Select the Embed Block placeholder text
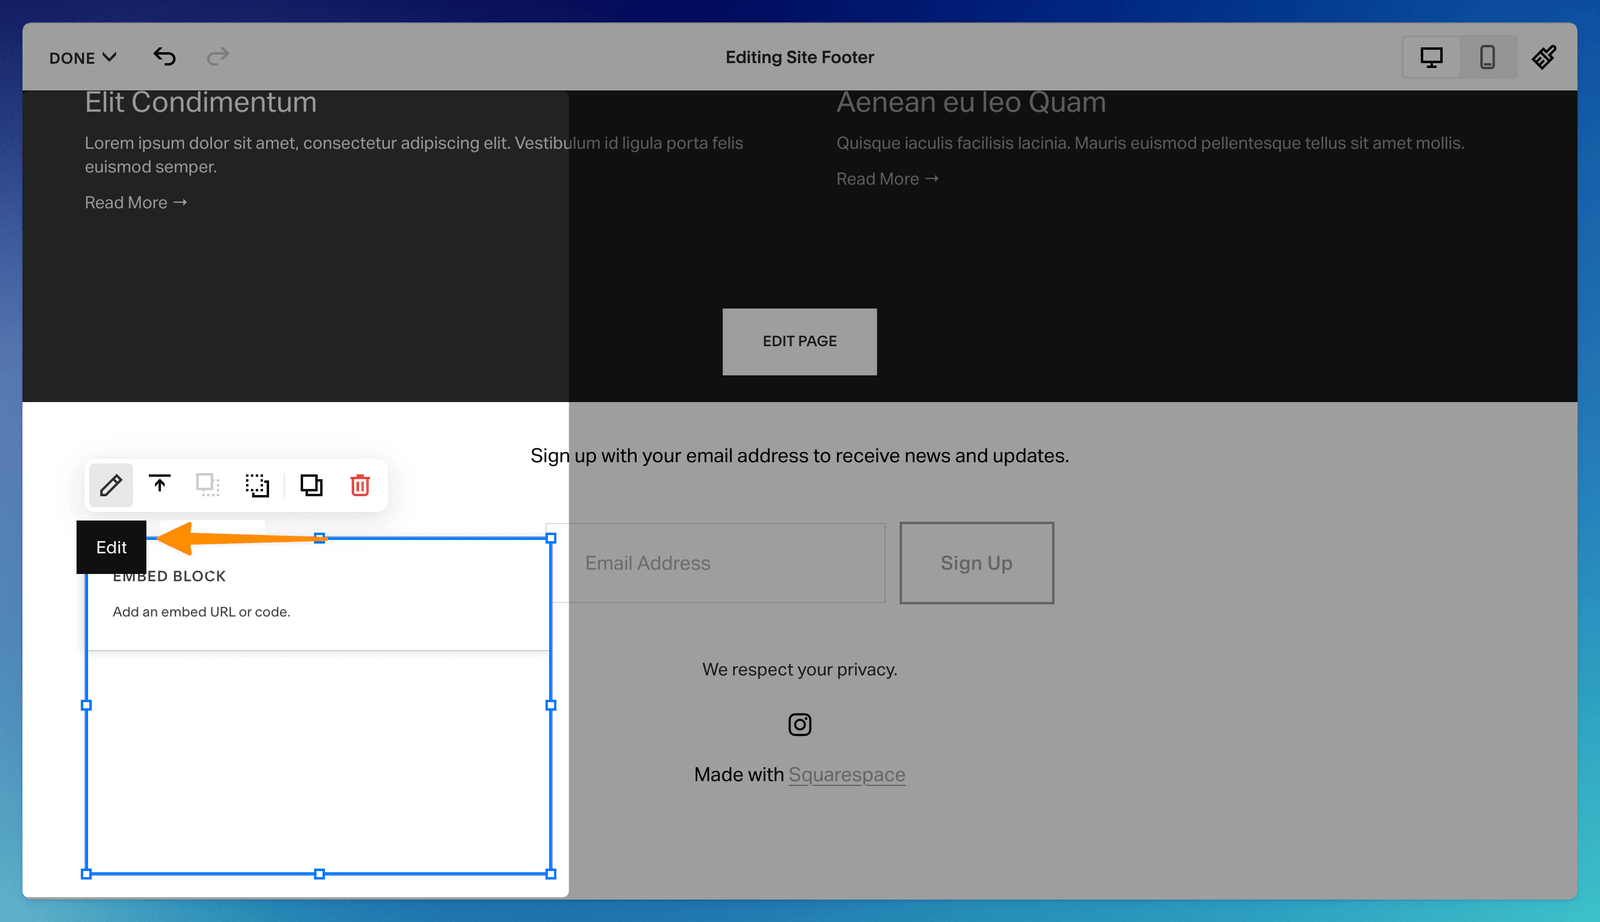The image size is (1600, 922). pos(201,612)
